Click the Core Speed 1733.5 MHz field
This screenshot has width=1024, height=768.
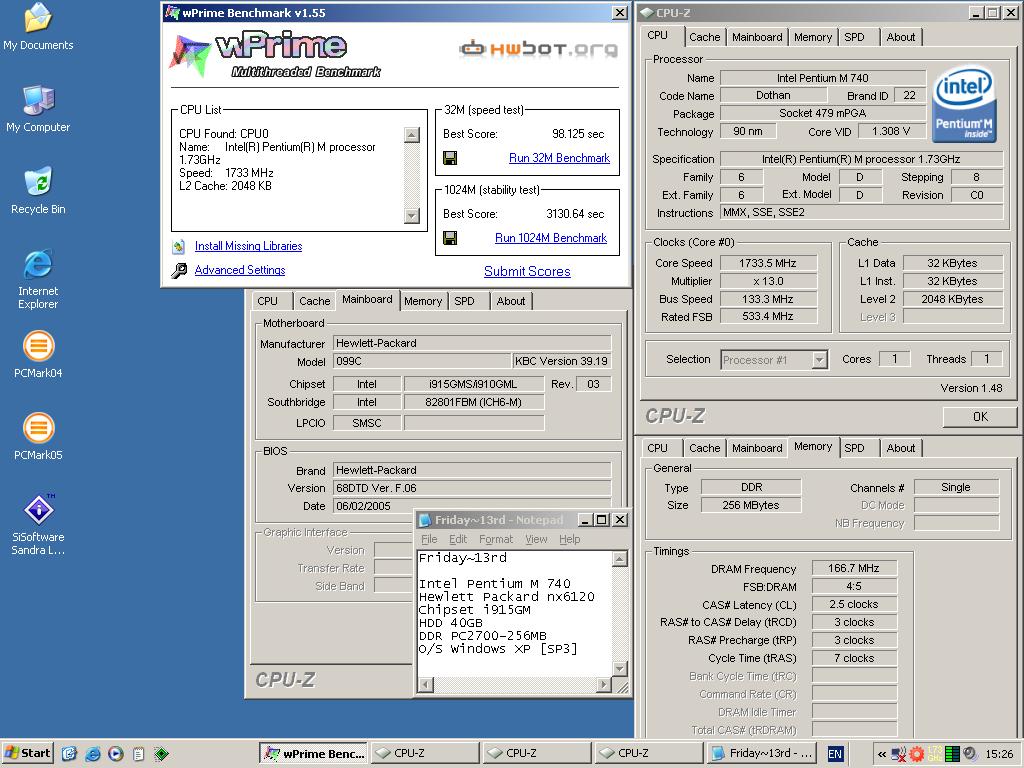[x=768, y=263]
